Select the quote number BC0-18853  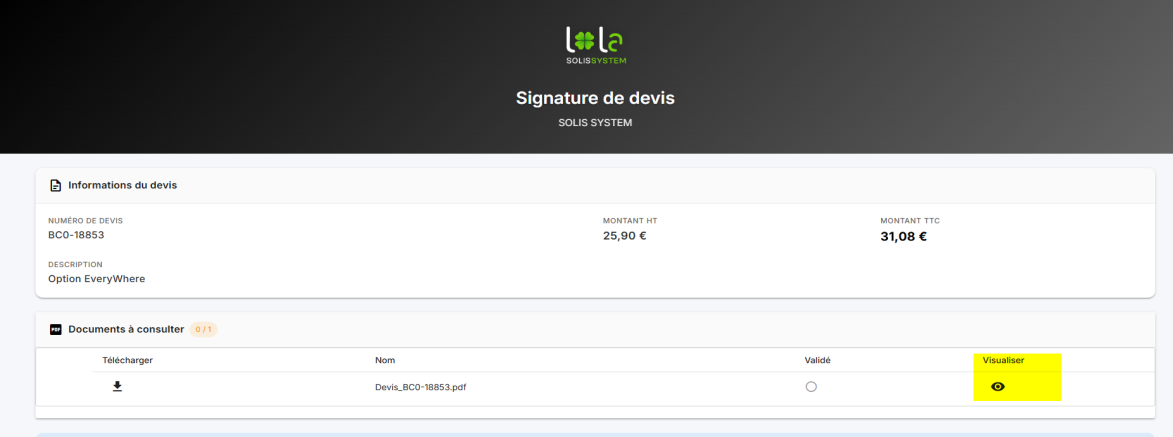76,234
